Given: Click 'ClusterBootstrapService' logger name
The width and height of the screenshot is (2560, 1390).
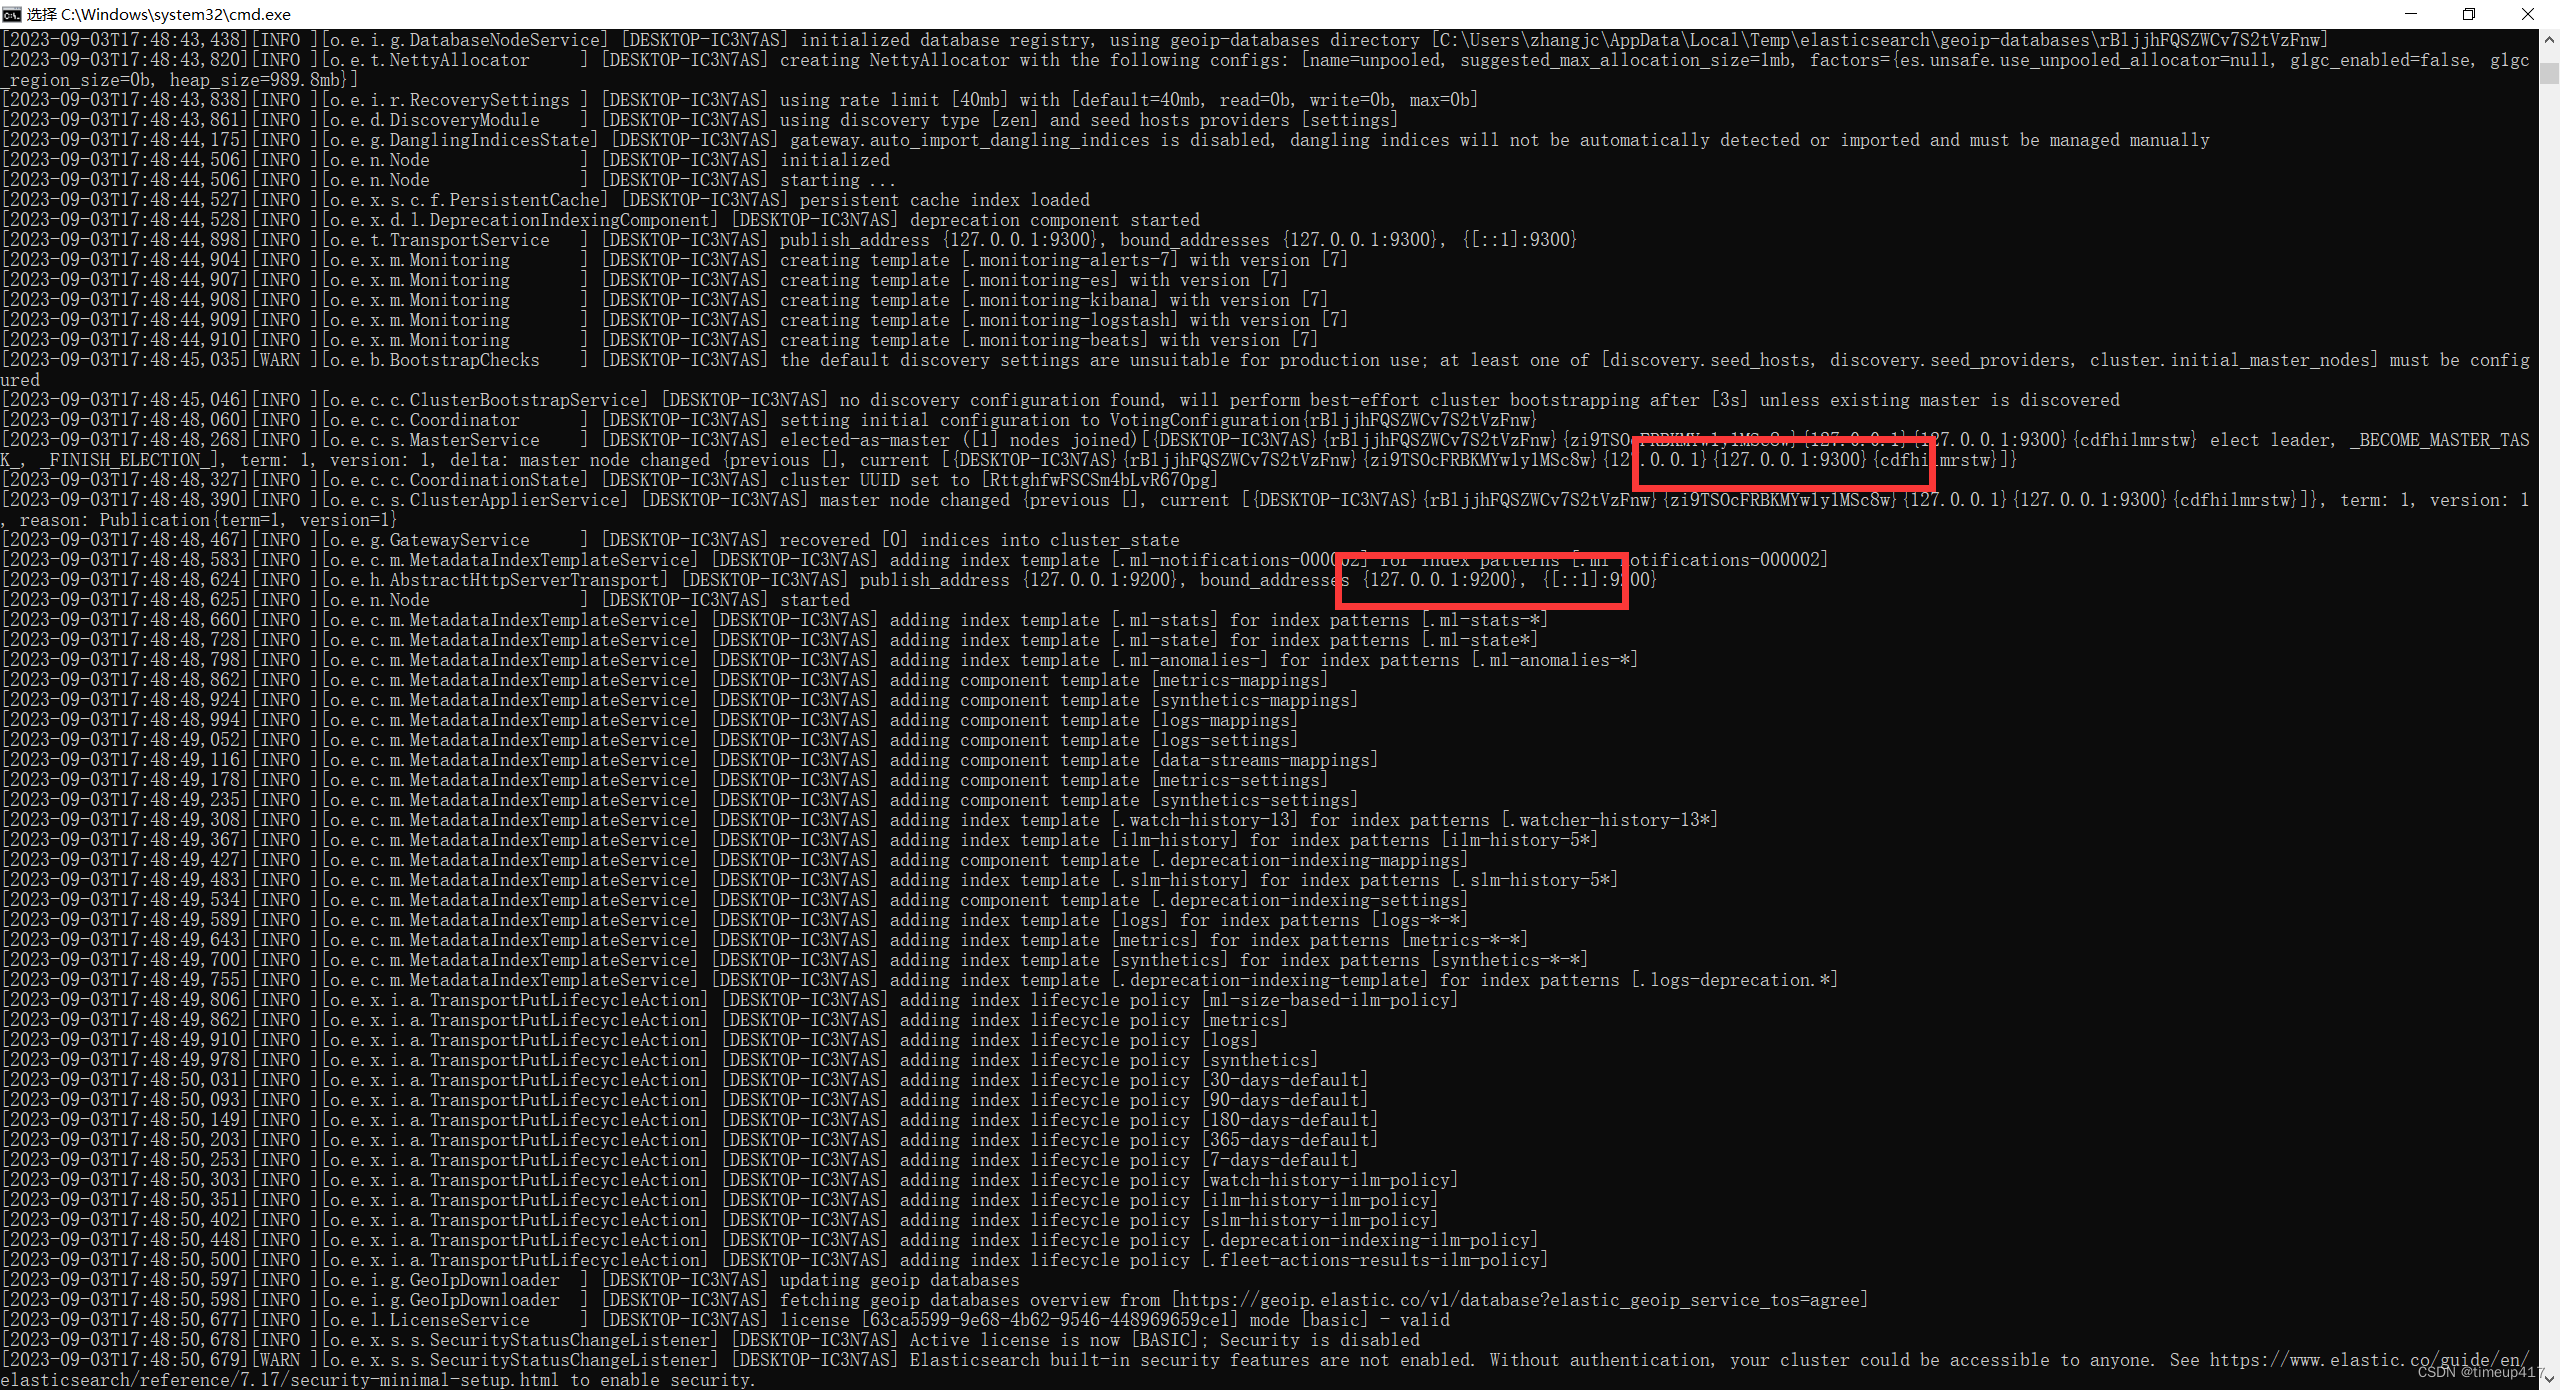Looking at the screenshot, I should point(524,400).
